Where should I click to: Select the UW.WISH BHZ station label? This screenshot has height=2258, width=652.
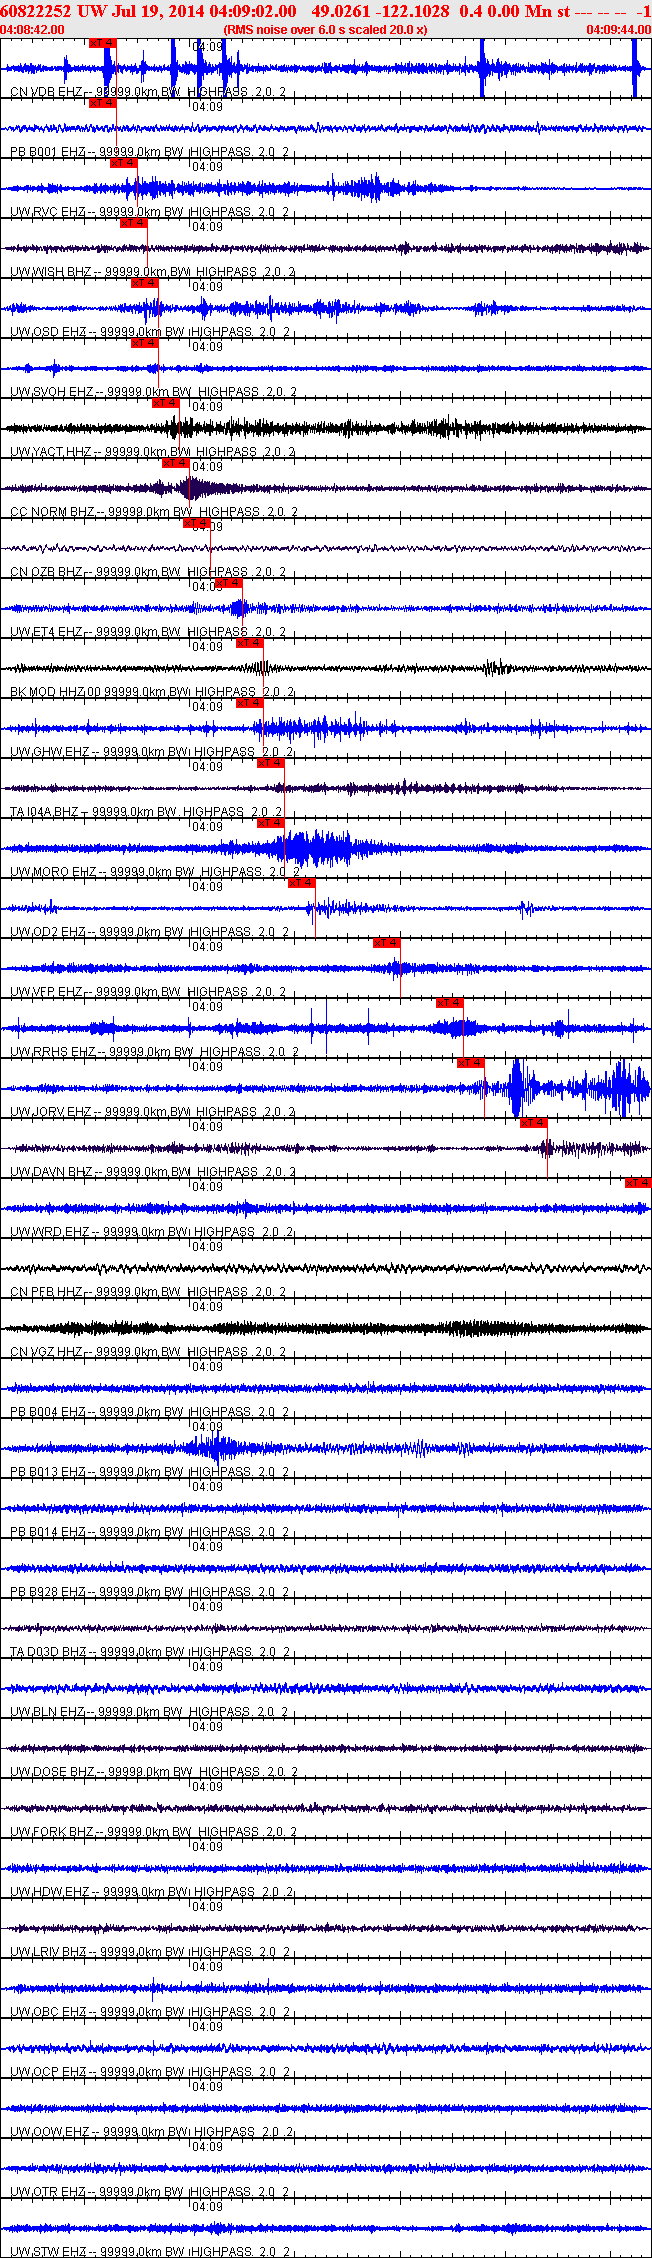point(51,272)
